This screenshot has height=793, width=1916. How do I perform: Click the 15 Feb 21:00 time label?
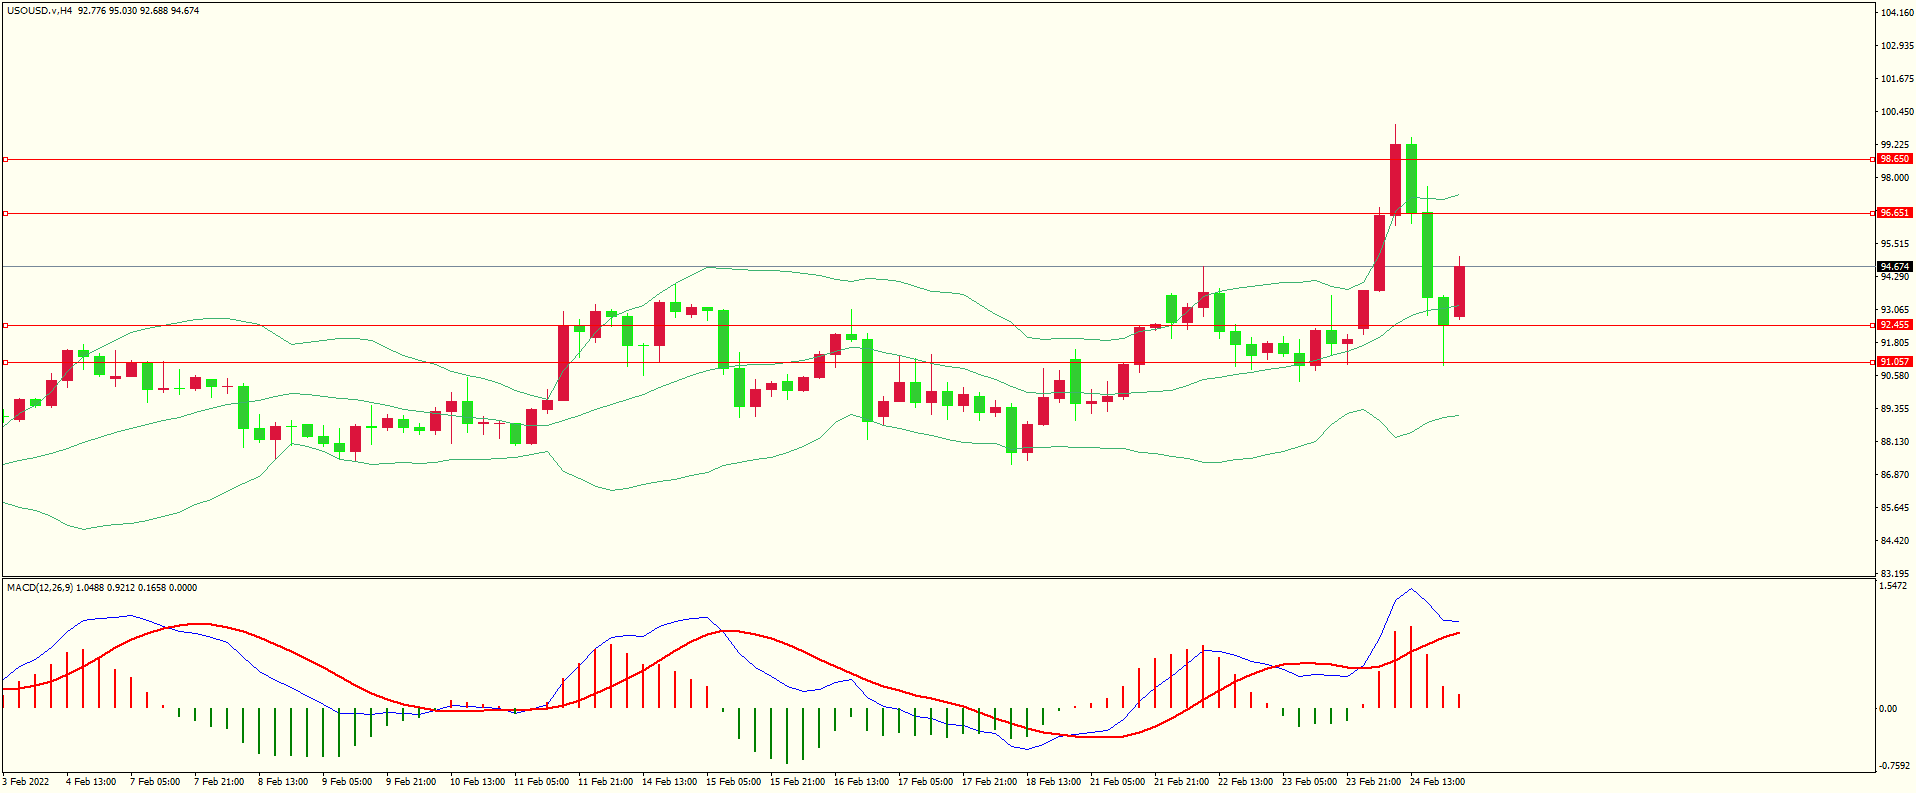[x=797, y=782]
